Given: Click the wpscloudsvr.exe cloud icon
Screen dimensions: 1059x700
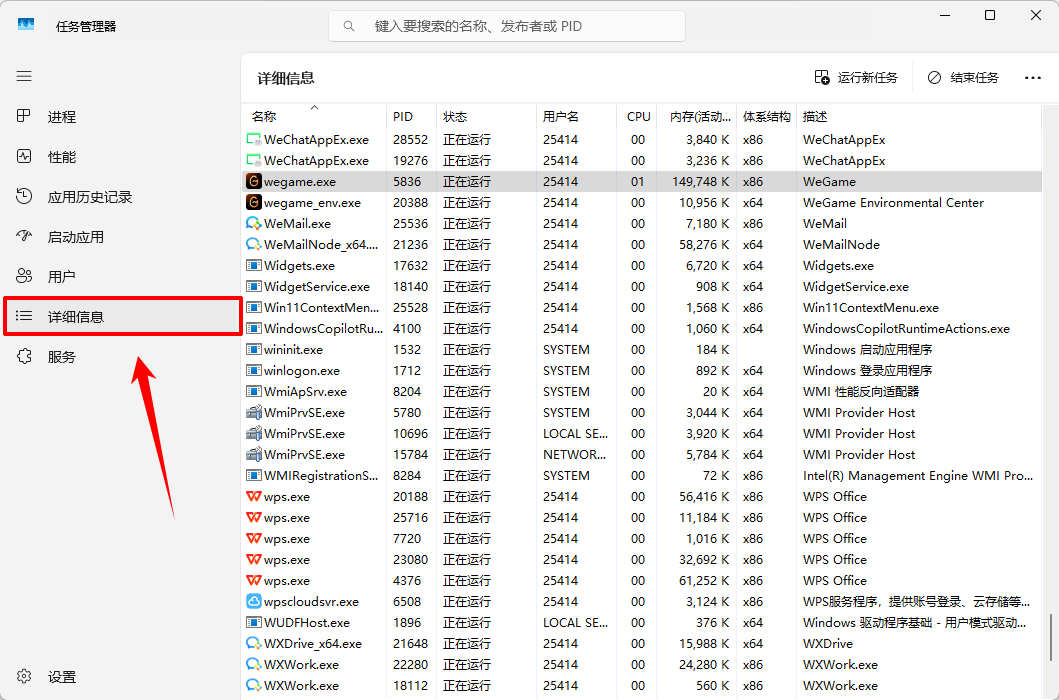Looking at the screenshot, I should (253, 601).
